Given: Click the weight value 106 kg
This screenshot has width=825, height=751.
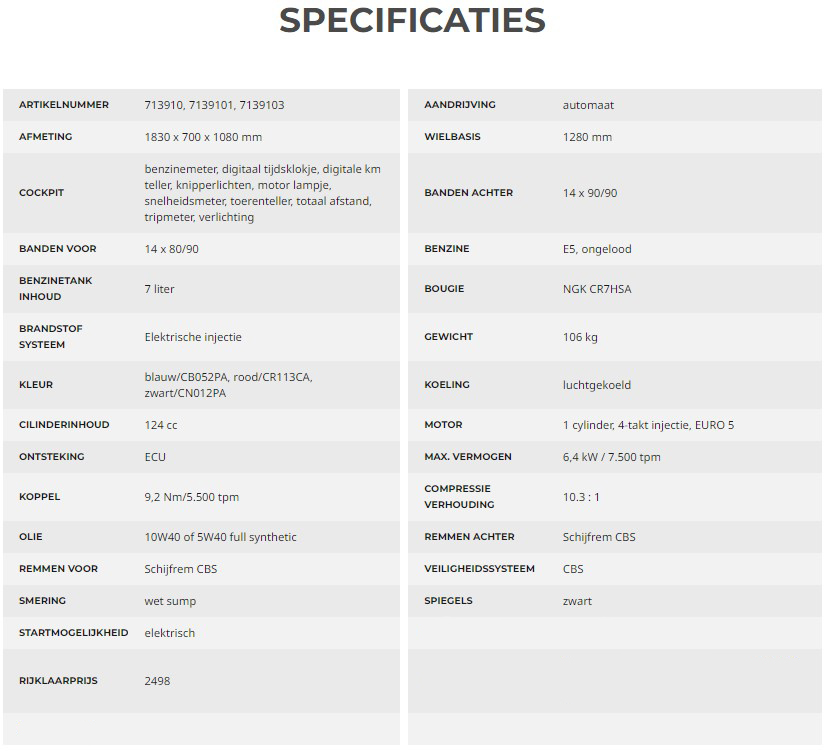Looking at the screenshot, I should tap(580, 337).
